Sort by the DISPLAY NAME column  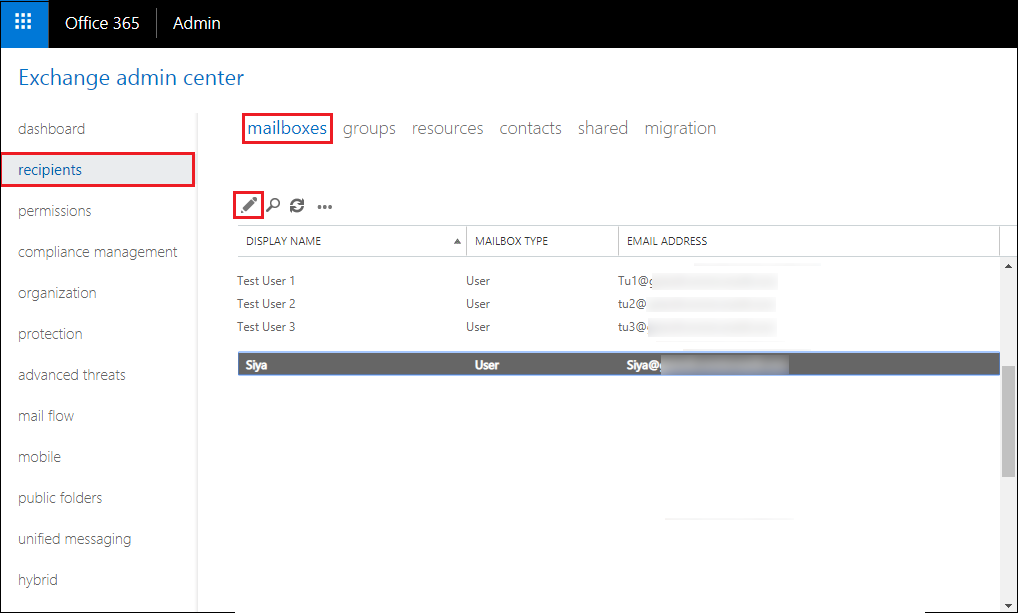[352, 241]
